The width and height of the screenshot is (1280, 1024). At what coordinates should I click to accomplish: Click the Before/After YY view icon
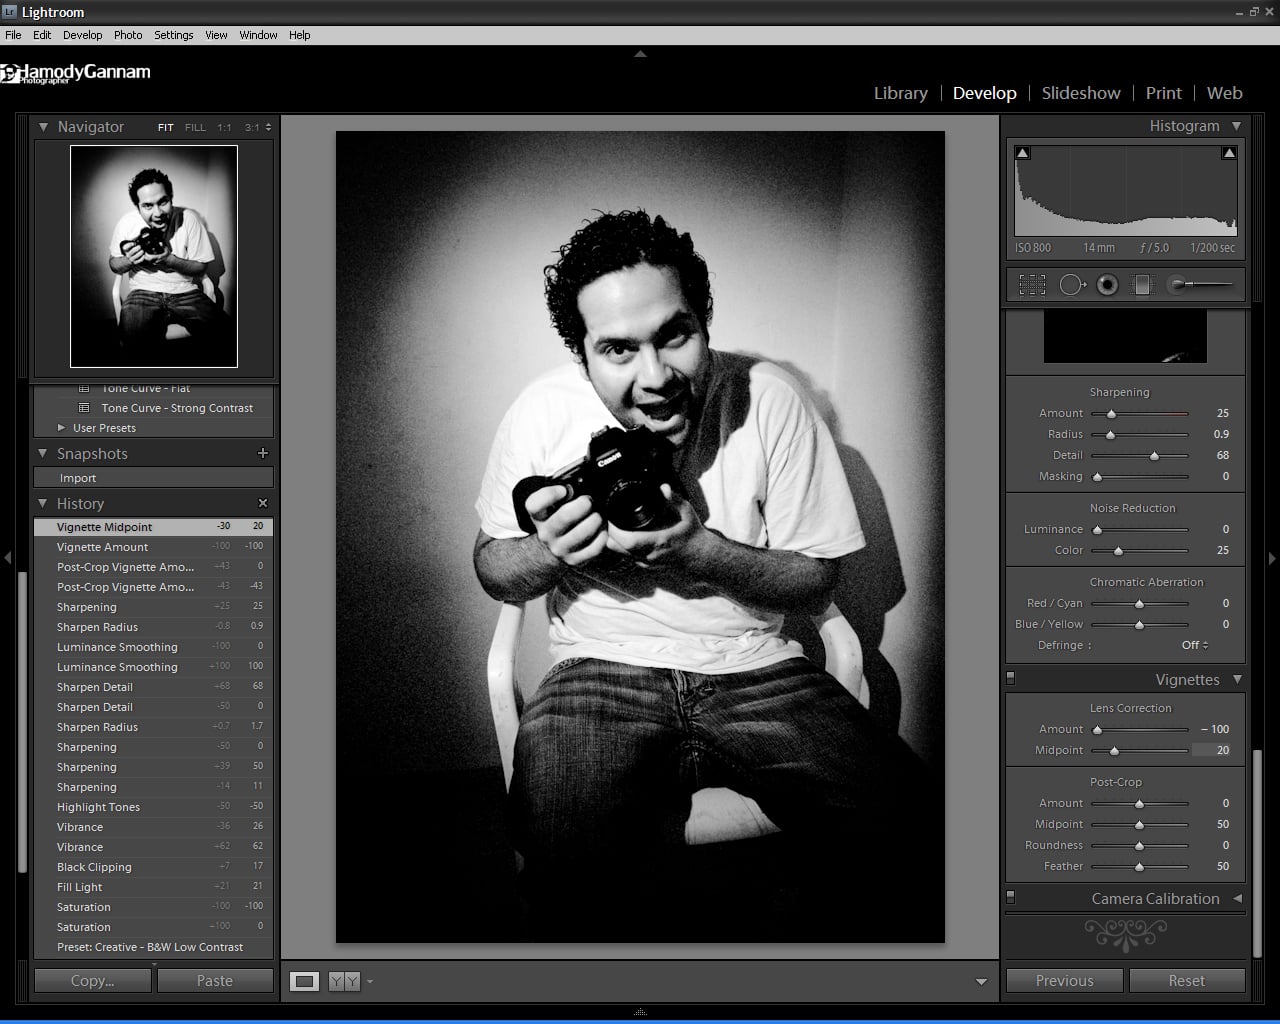[343, 981]
